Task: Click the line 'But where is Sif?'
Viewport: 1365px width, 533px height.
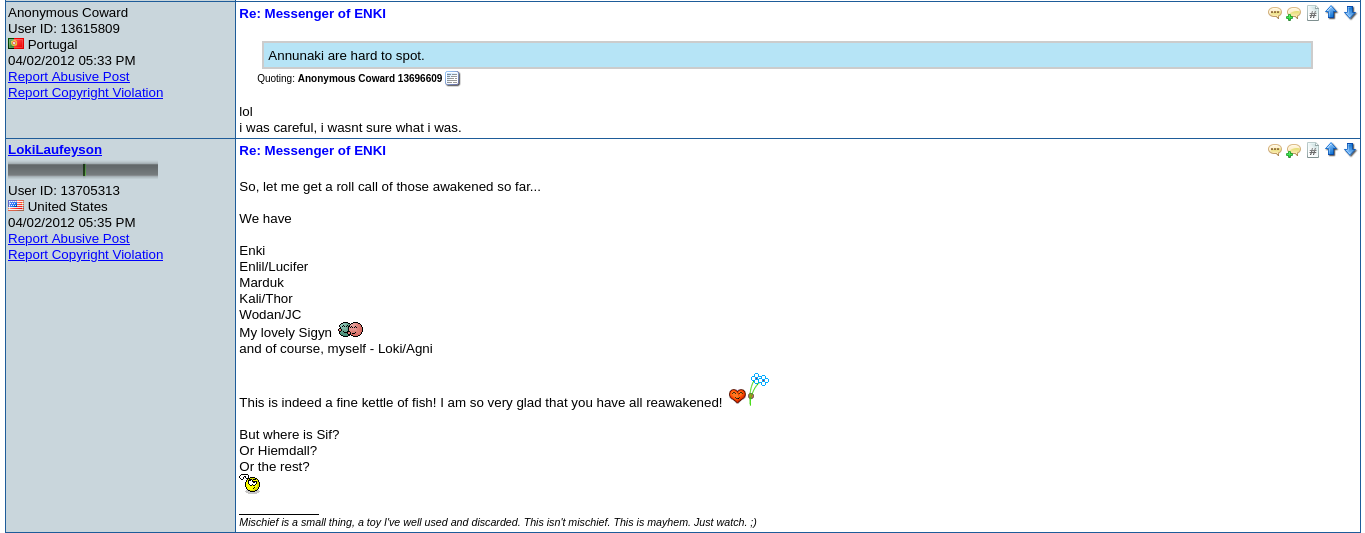Action: coord(289,435)
